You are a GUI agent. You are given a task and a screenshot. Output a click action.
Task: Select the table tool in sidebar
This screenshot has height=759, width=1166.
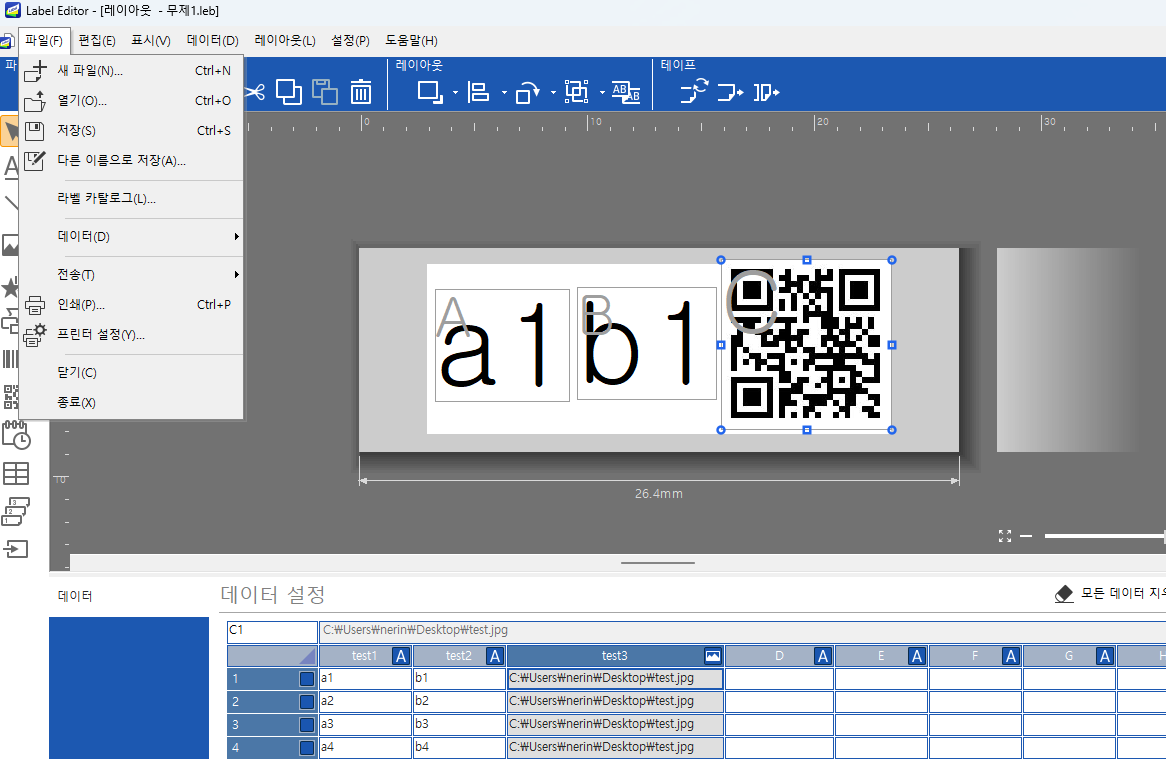pos(16,474)
